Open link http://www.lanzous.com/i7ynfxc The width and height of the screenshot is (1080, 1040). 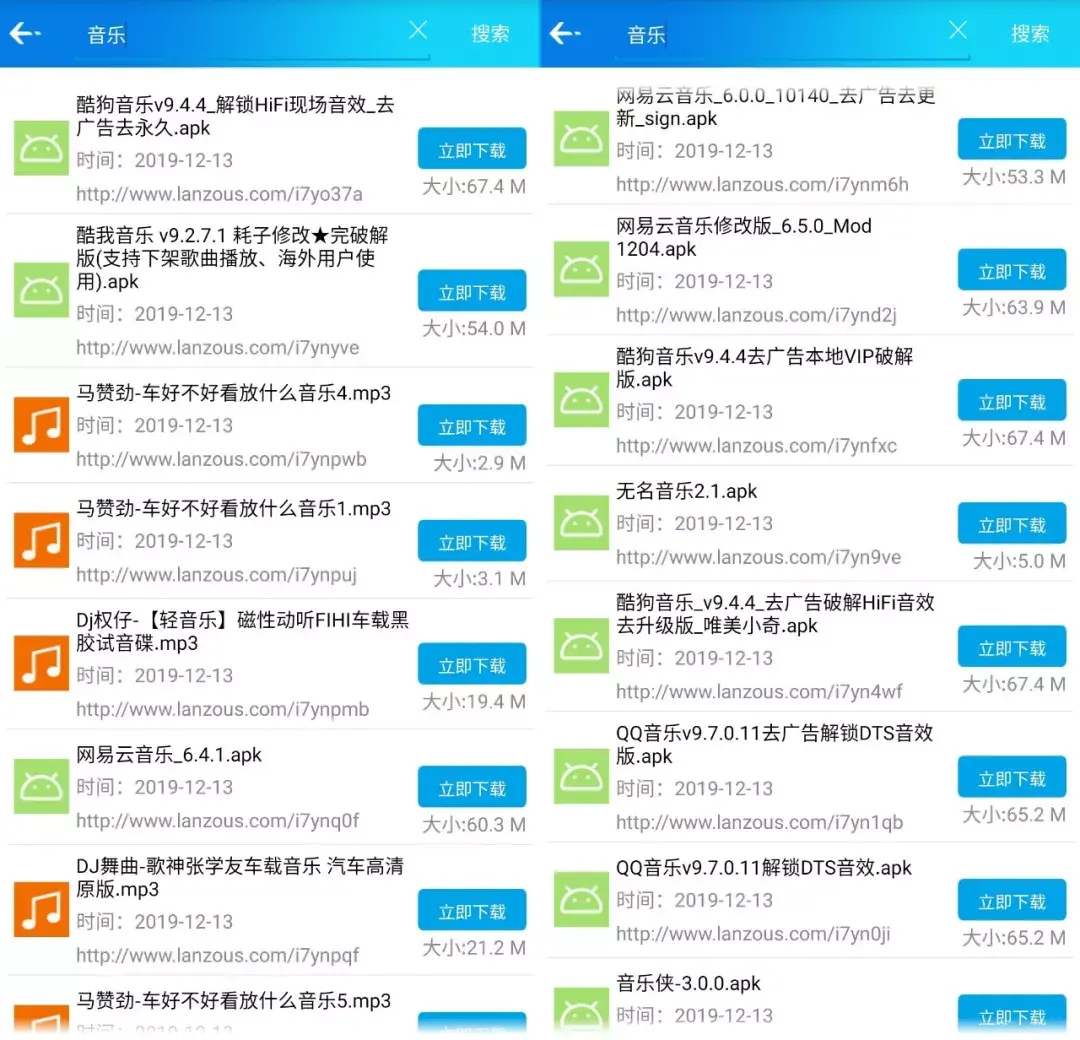756,446
